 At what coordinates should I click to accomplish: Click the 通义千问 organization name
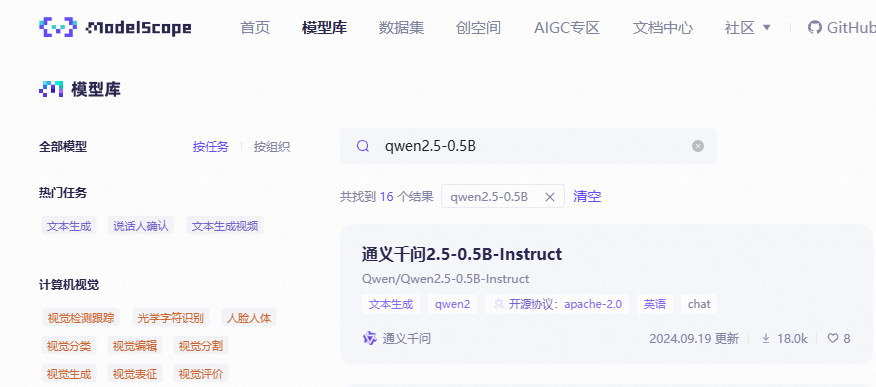[x=407, y=338]
